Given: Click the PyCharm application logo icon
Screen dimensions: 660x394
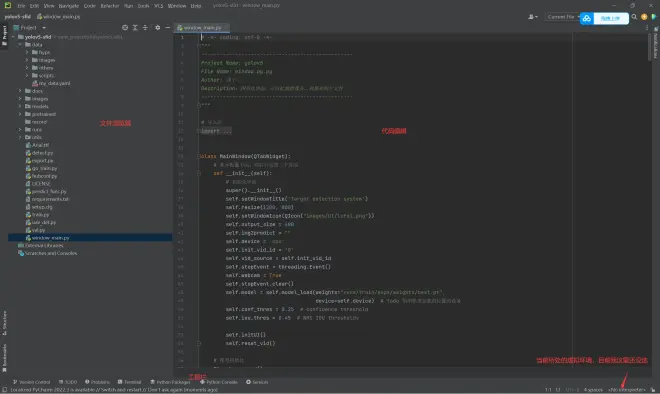Looking at the screenshot, I should point(8,5).
